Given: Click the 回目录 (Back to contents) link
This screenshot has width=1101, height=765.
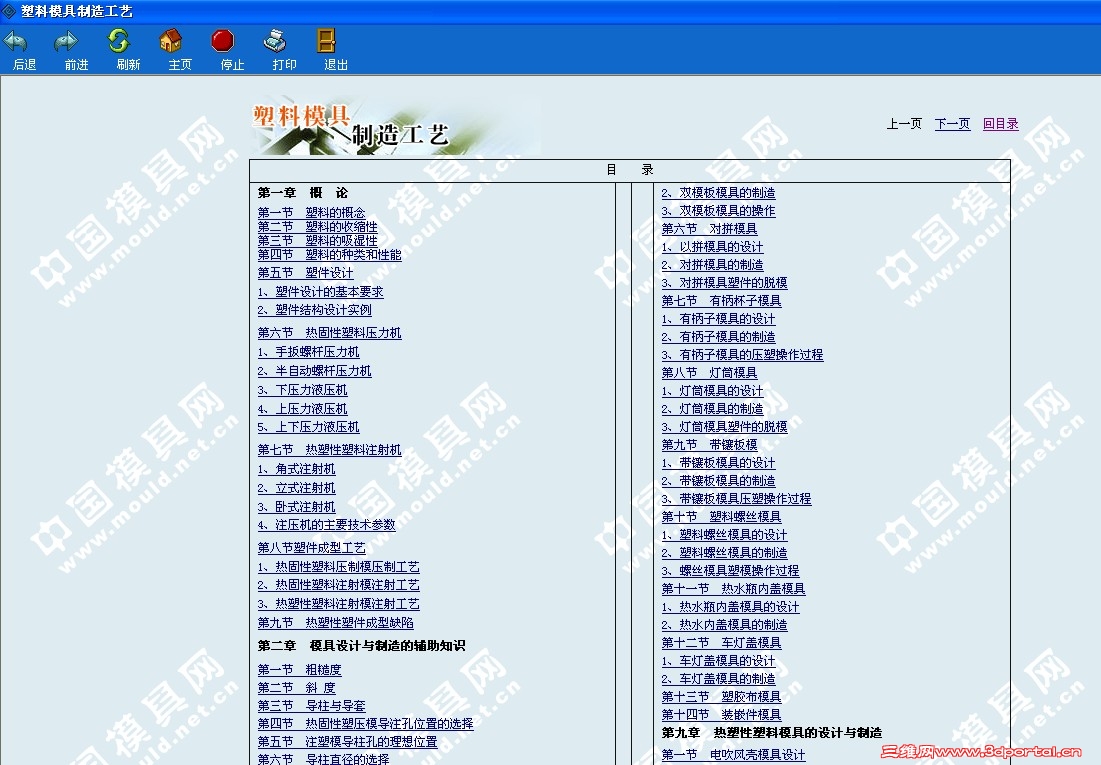Looking at the screenshot, I should coord(999,123).
